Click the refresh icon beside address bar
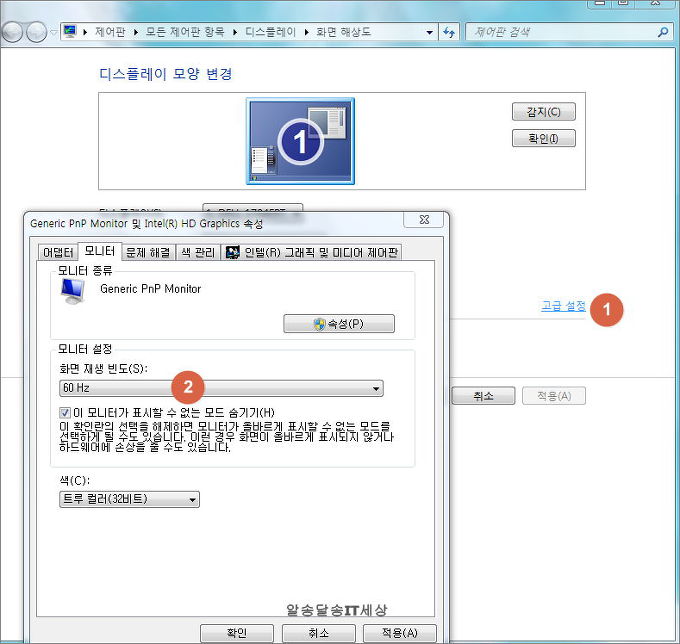680x644 pixels. click(x=449, y=32)
